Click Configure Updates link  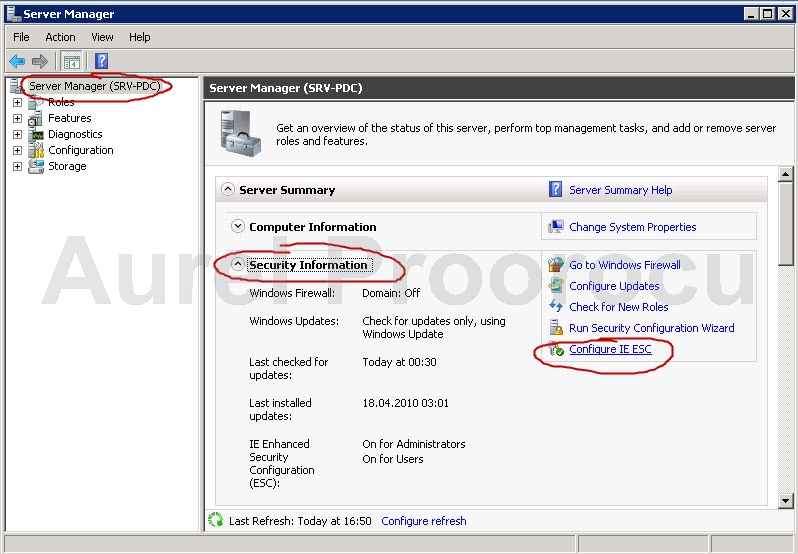(614, 286)
